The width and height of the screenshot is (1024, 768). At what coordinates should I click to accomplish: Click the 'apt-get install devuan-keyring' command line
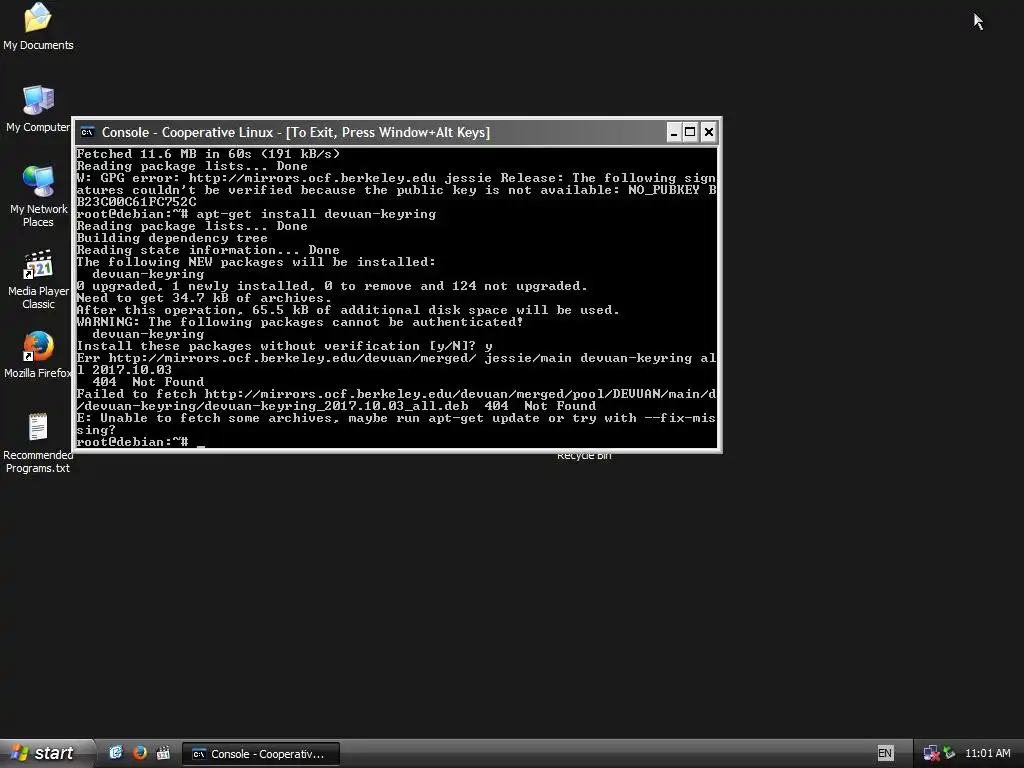click(x=256, y=214)
